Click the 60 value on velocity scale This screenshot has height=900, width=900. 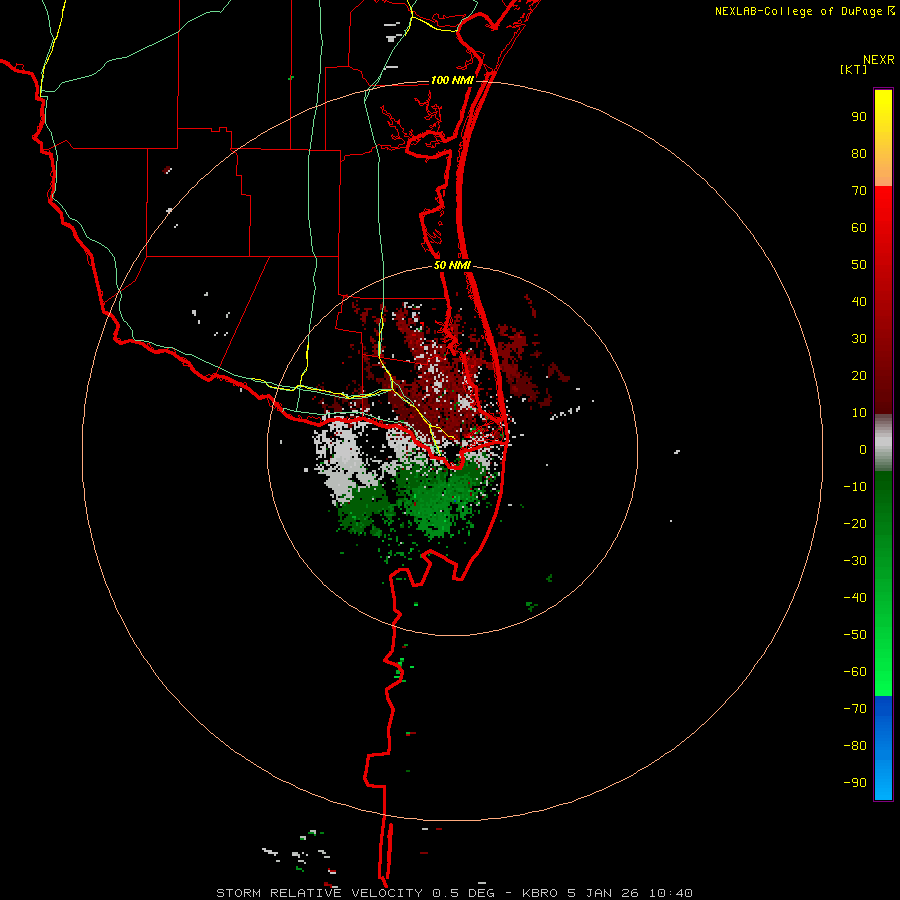[x=859, y=227]
